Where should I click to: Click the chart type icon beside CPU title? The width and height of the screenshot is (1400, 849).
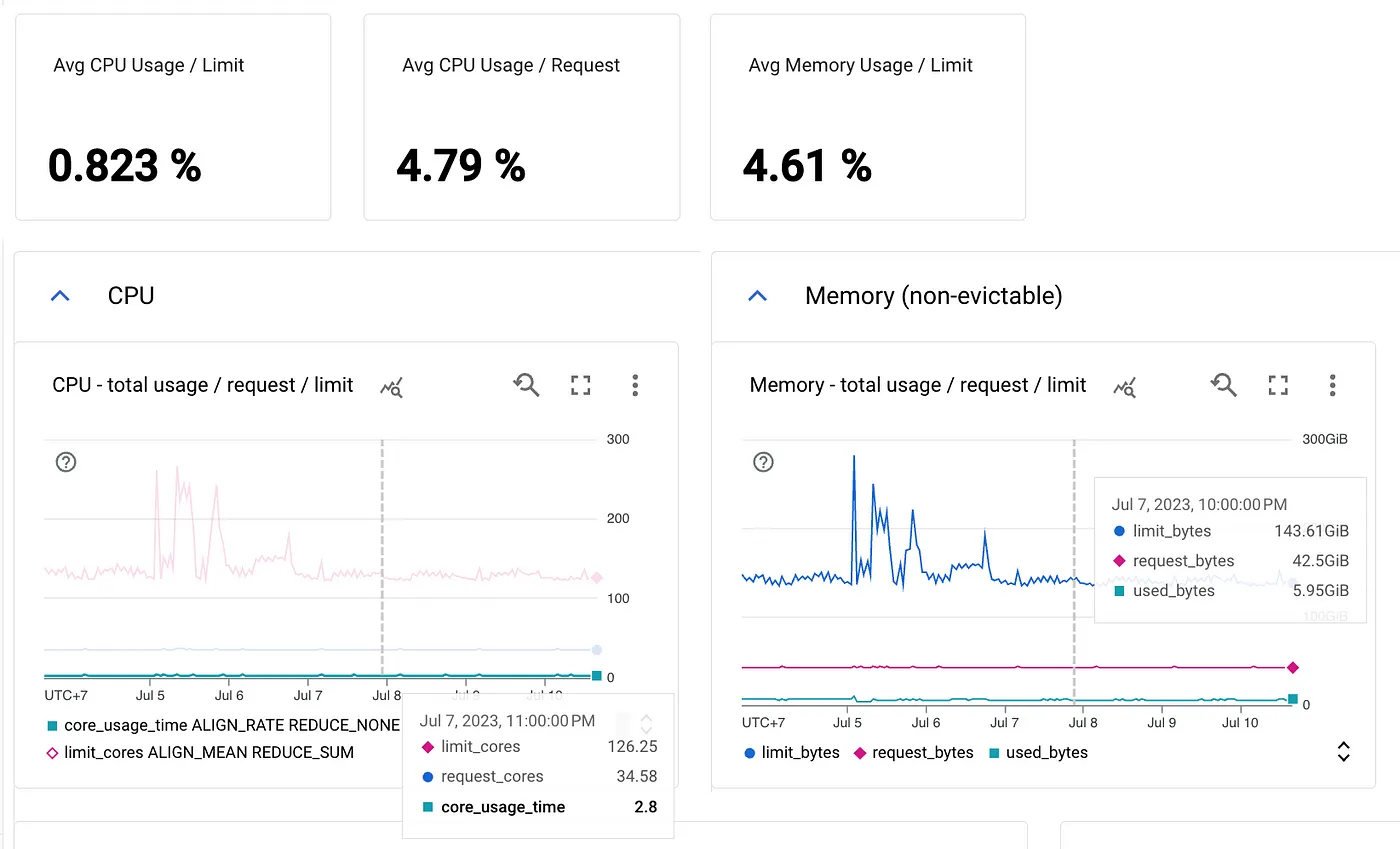(x=391, y=387)
